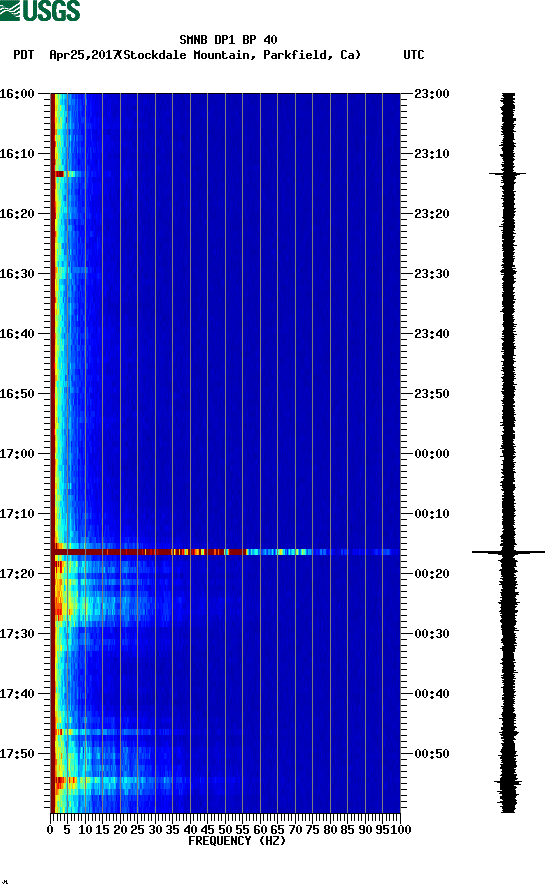The height and width of the screenshot is (893, 552).
Task: Click the broadband event streak near 17:16
Action: (x=225, y=552)
